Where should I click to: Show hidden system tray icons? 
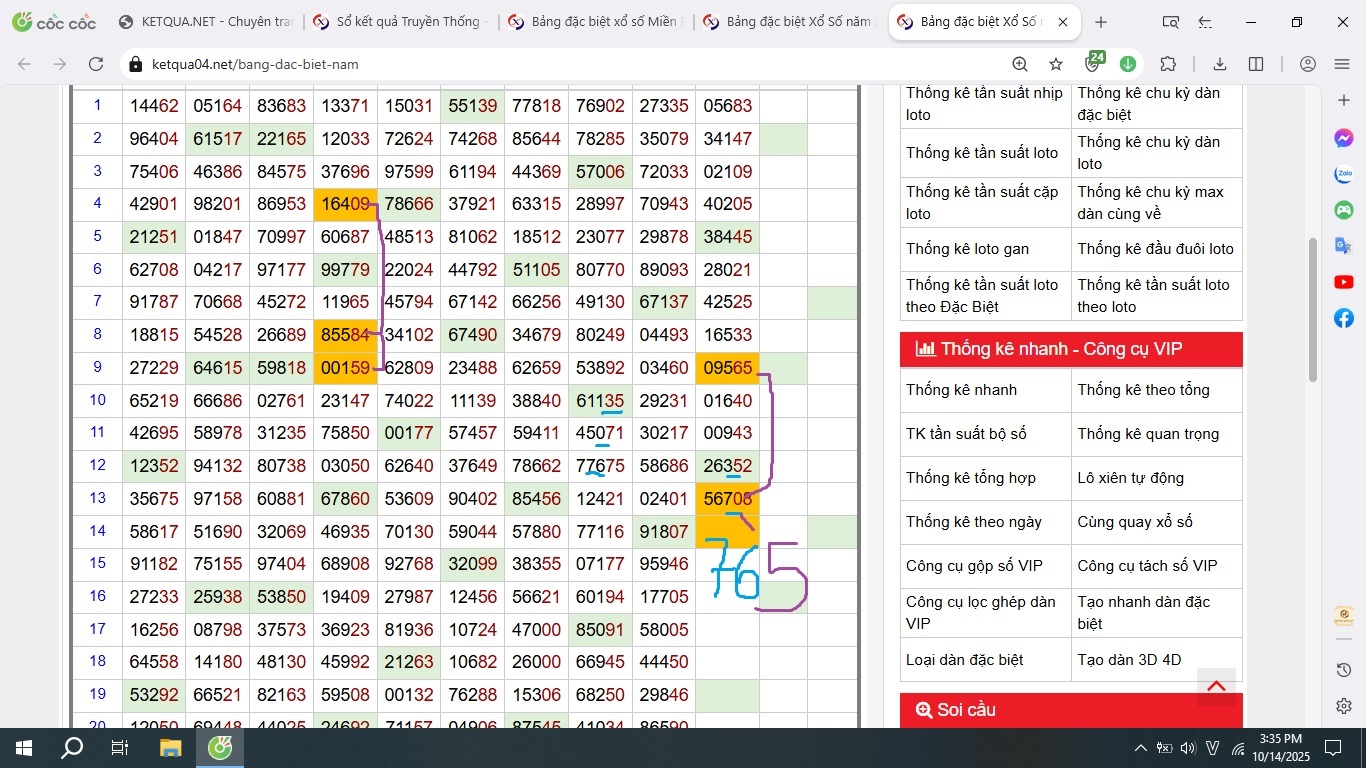click(x=1140, y=748)
